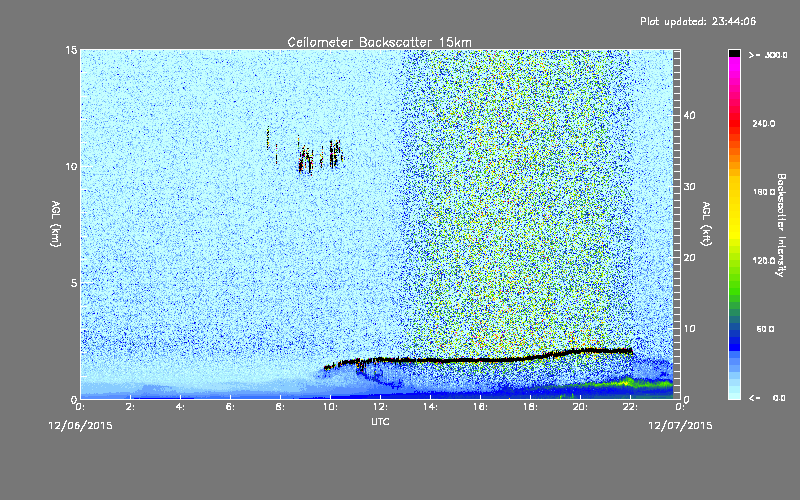The width and height of the screenshot is (800, 500).
Task: Click the 22: hour tick label
Action: [630, 407]
